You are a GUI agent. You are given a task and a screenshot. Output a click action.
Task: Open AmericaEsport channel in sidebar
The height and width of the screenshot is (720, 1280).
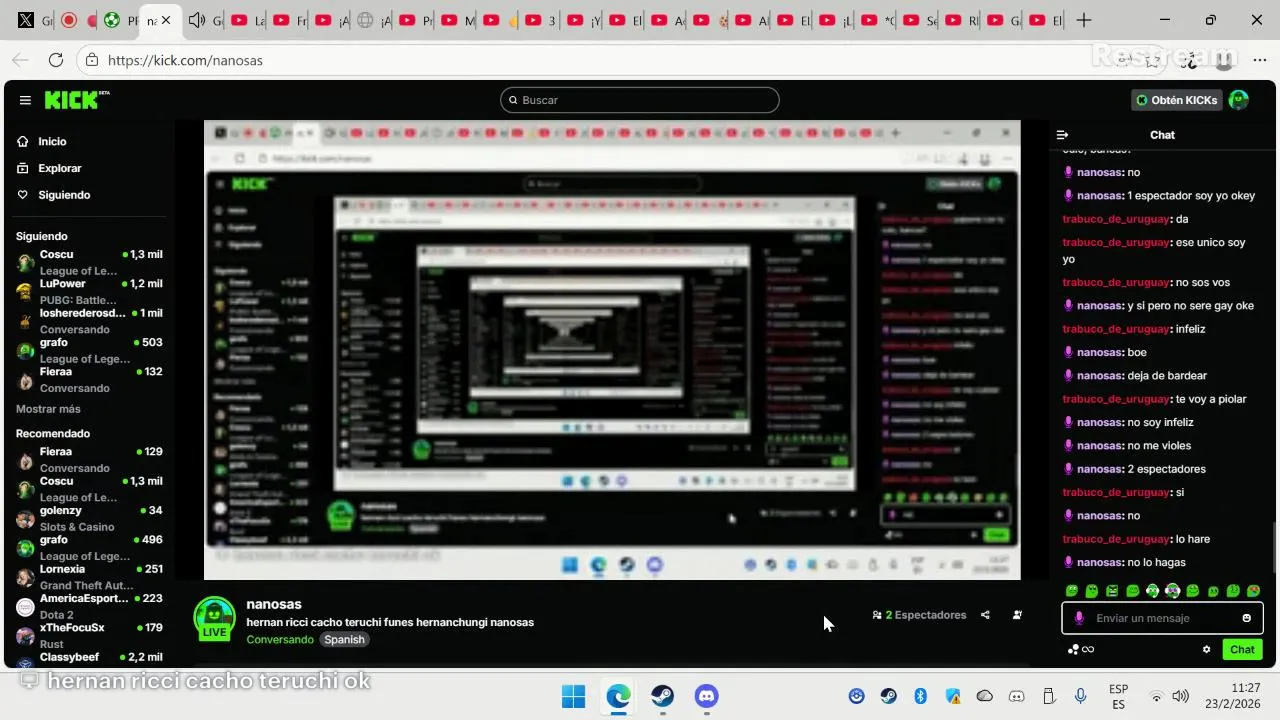89,606
